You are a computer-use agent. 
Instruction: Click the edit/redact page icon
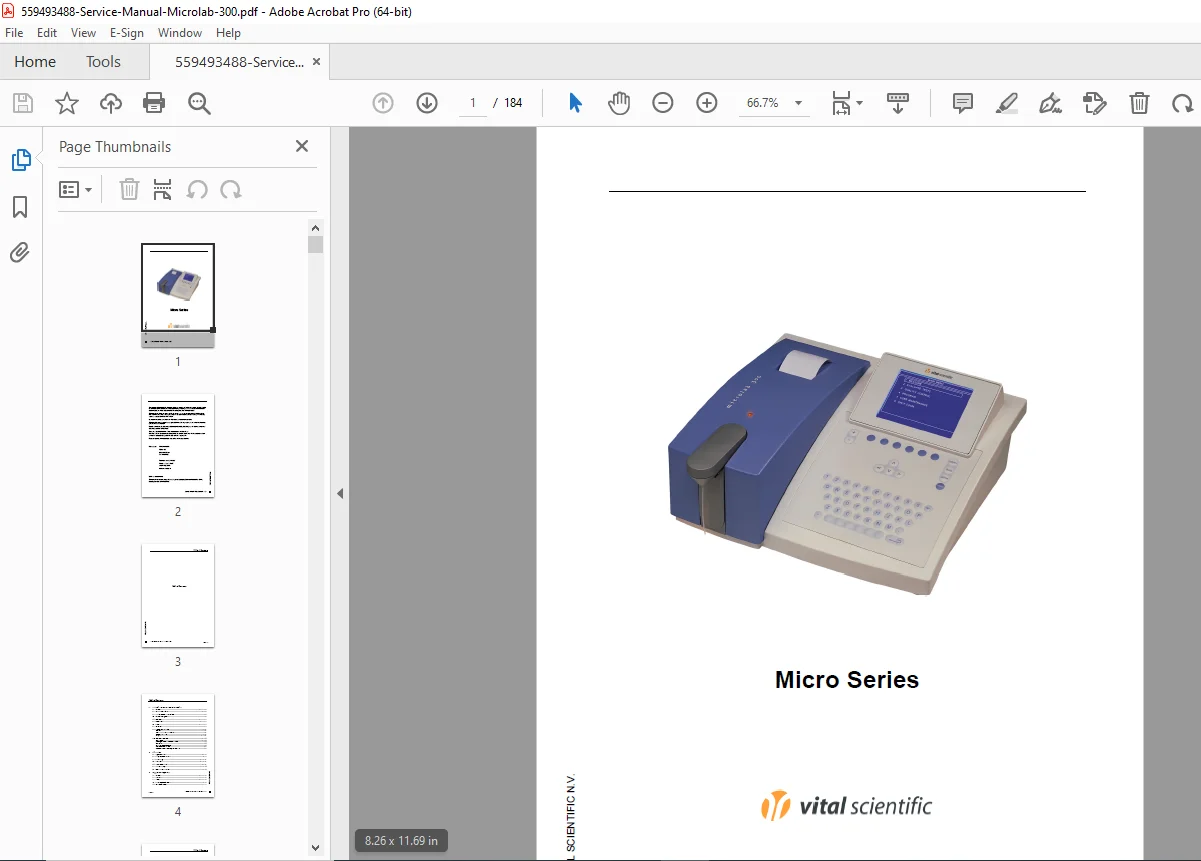point(1095,103)
